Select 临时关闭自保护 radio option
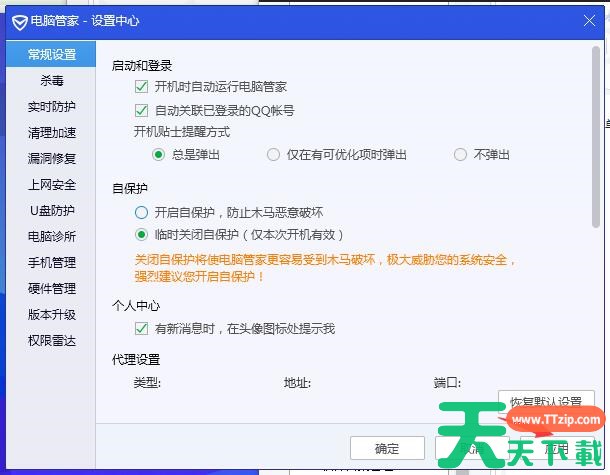The height and width of the screenshot is (475, 610). coord(141,235)
